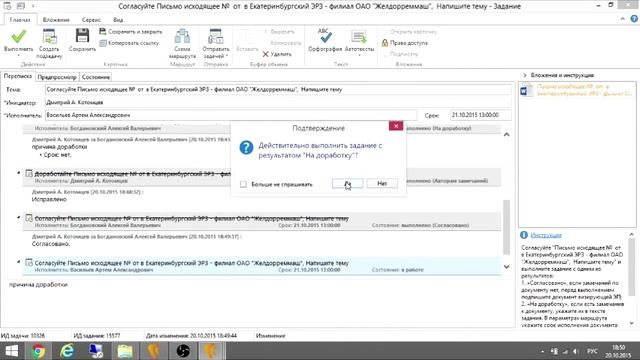This screenshot has width=640, height=360.
Task: Click the volume icon in system tray
Action: [x=576, y=351]
